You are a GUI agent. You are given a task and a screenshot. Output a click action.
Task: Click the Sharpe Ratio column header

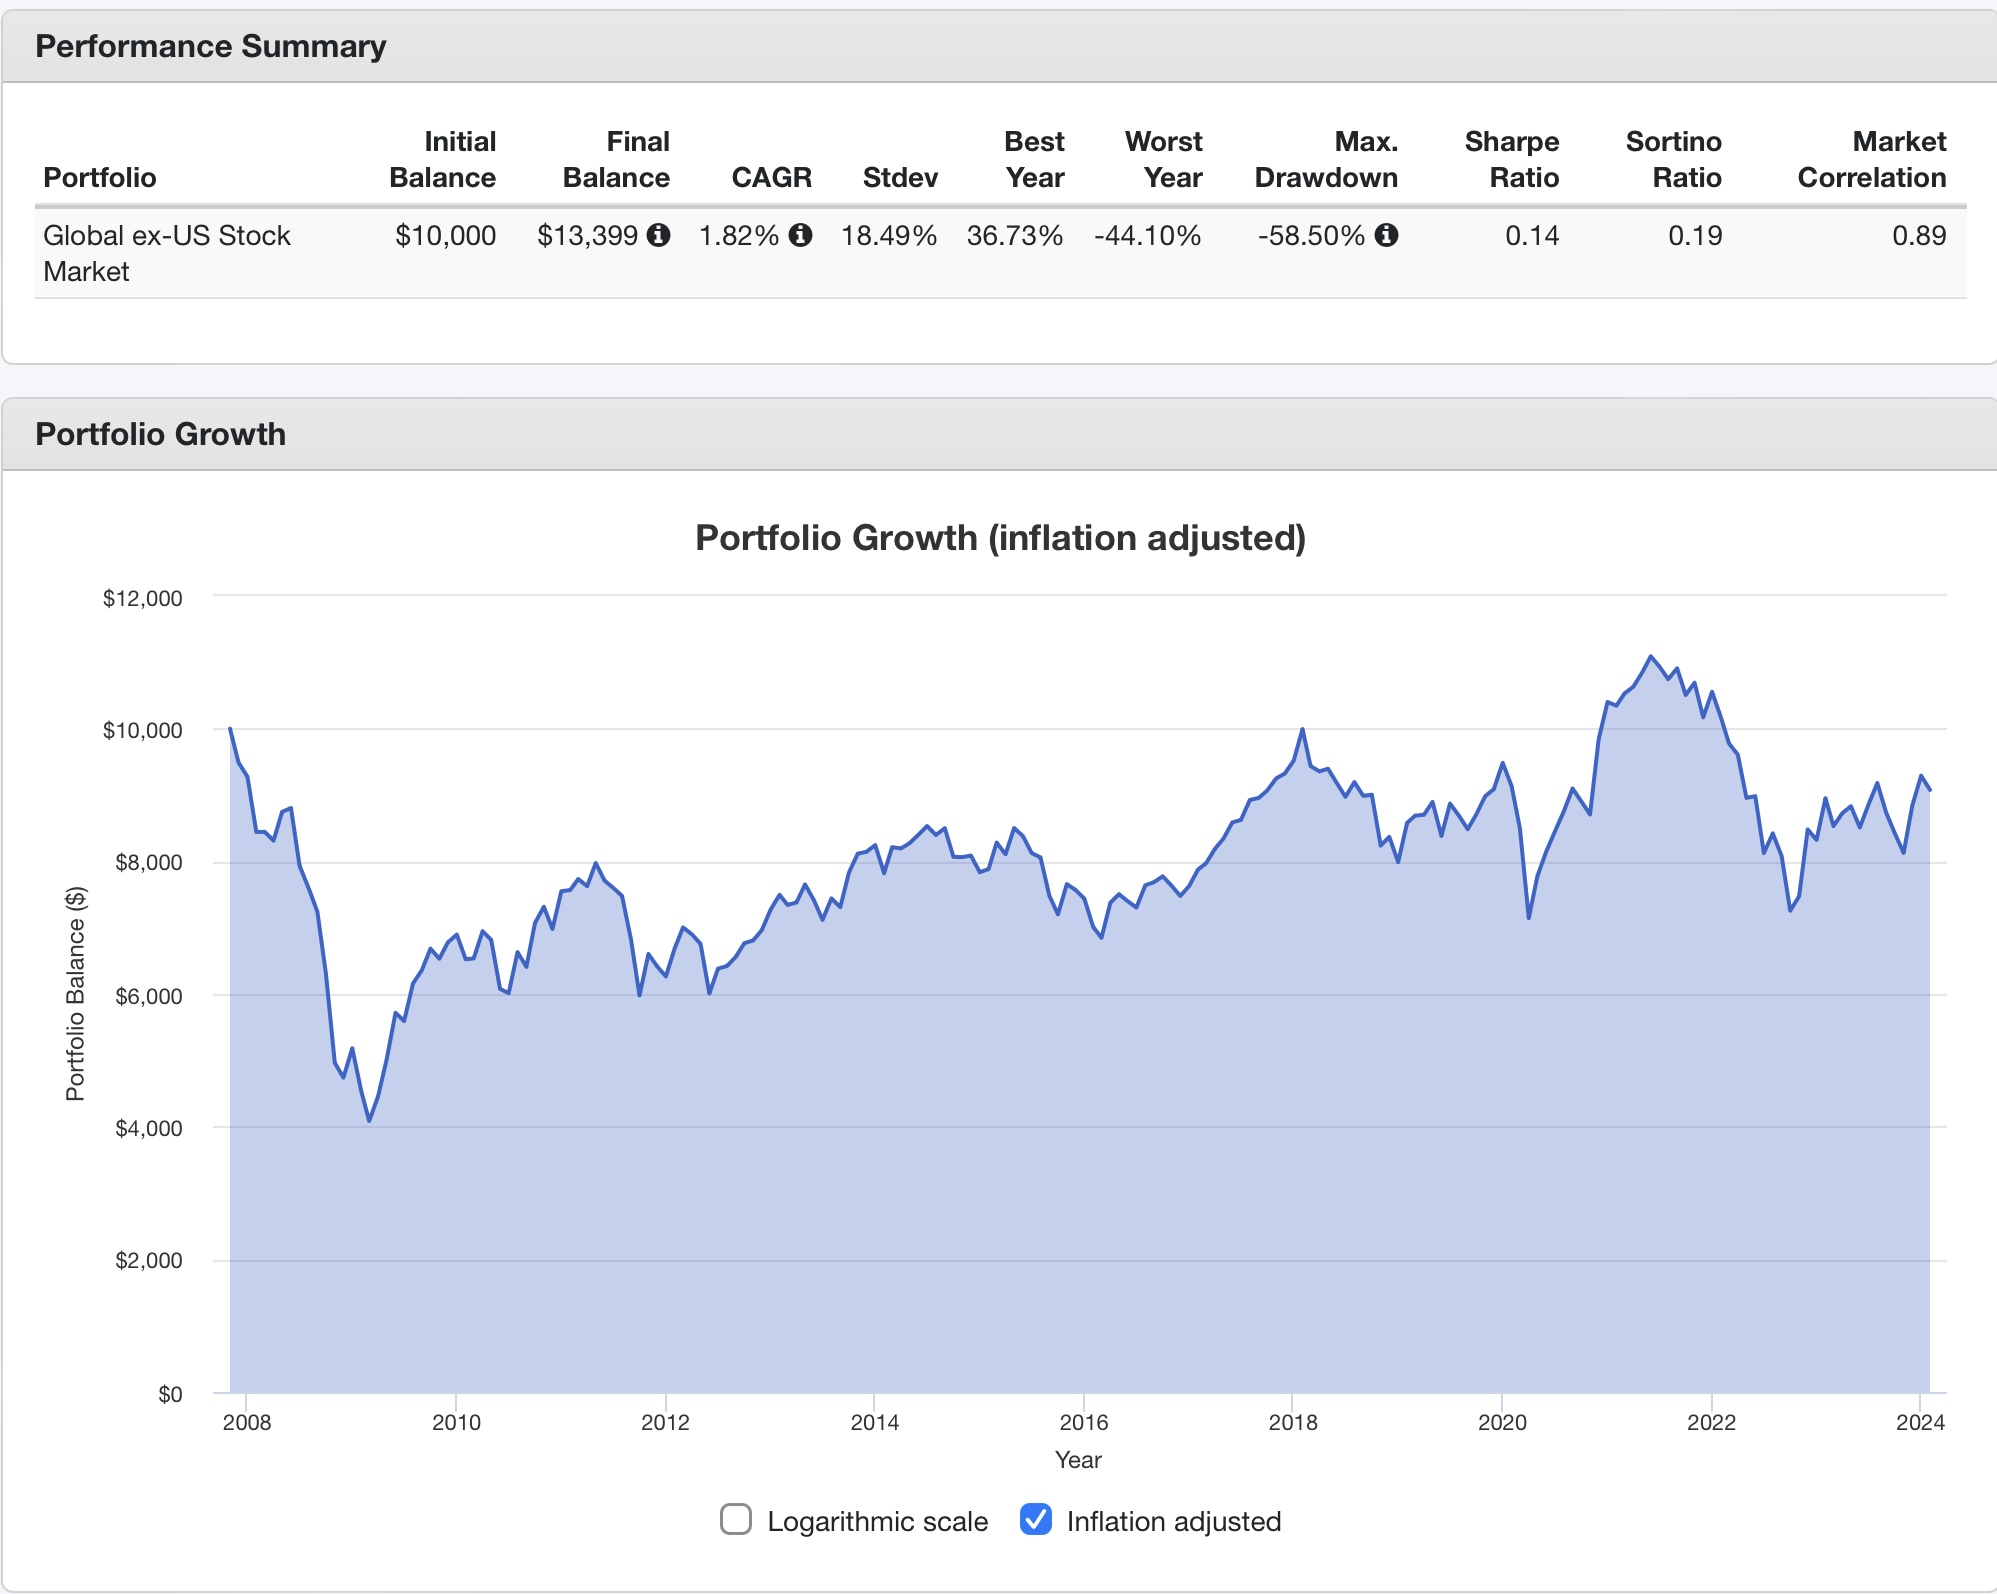[x=1511, y=159]
